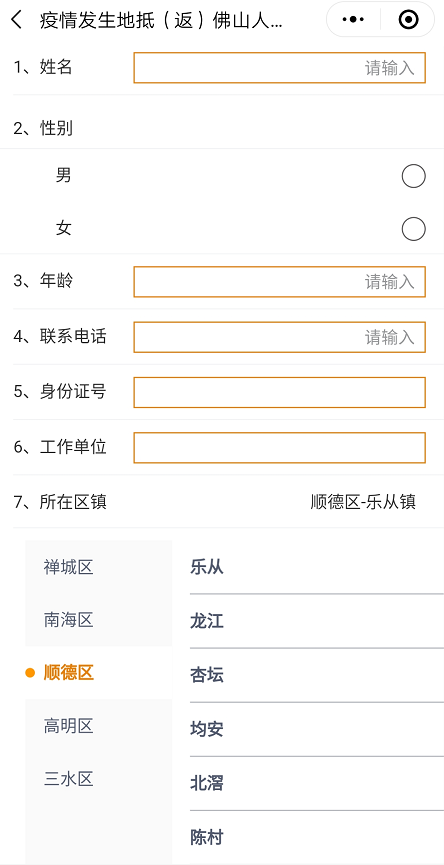Go back using the arrow icon
The image size is (444, 865).
(x=17, y=20)
